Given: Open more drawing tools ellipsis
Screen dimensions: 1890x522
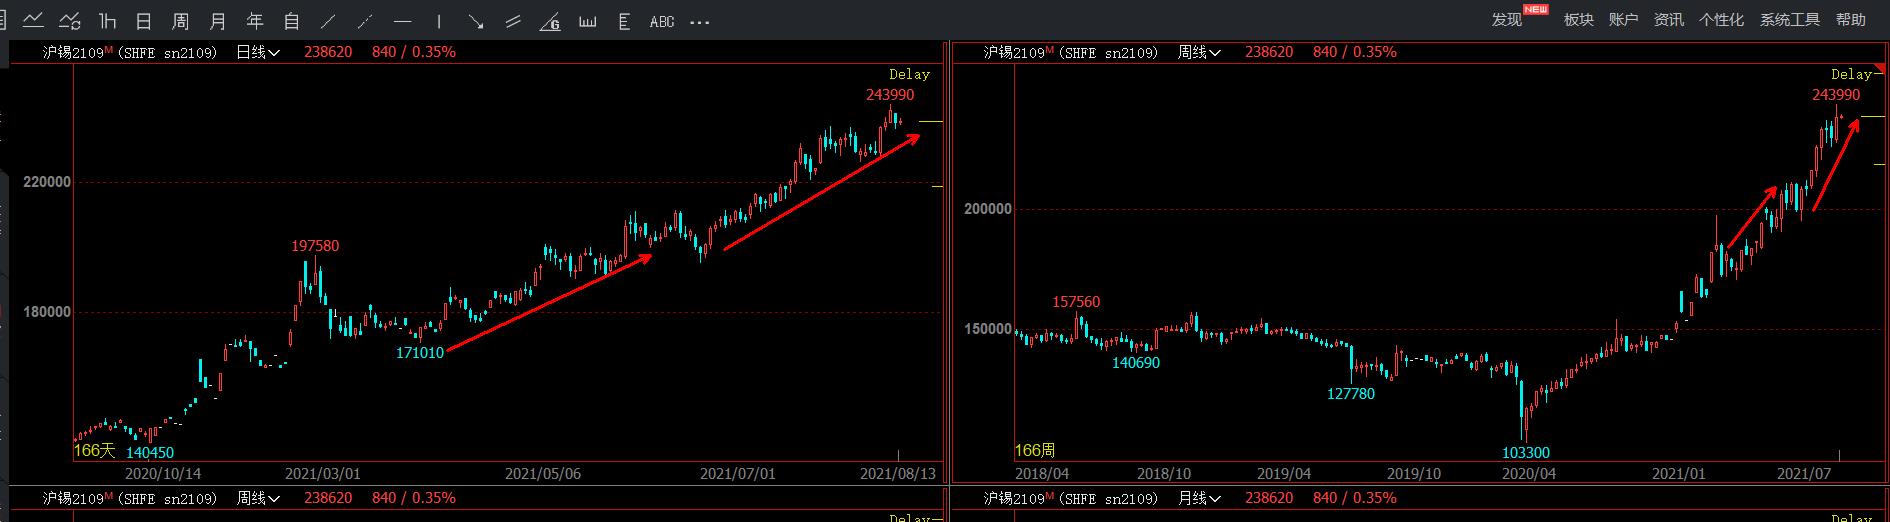Looking at the screenshot, I should pos(699,21).
